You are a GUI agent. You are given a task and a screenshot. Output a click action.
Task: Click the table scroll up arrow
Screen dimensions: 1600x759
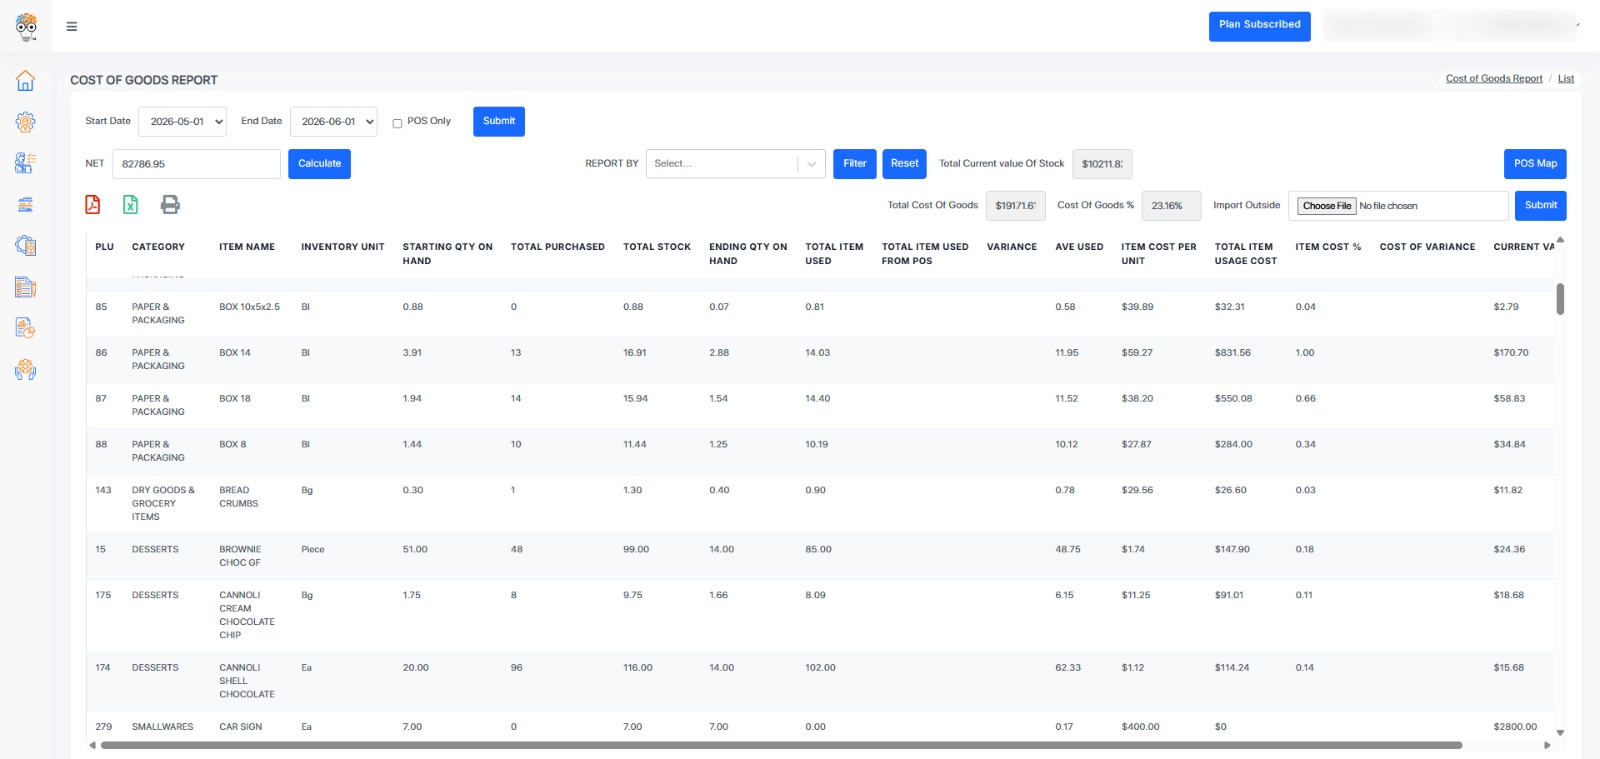point(1560,240)
